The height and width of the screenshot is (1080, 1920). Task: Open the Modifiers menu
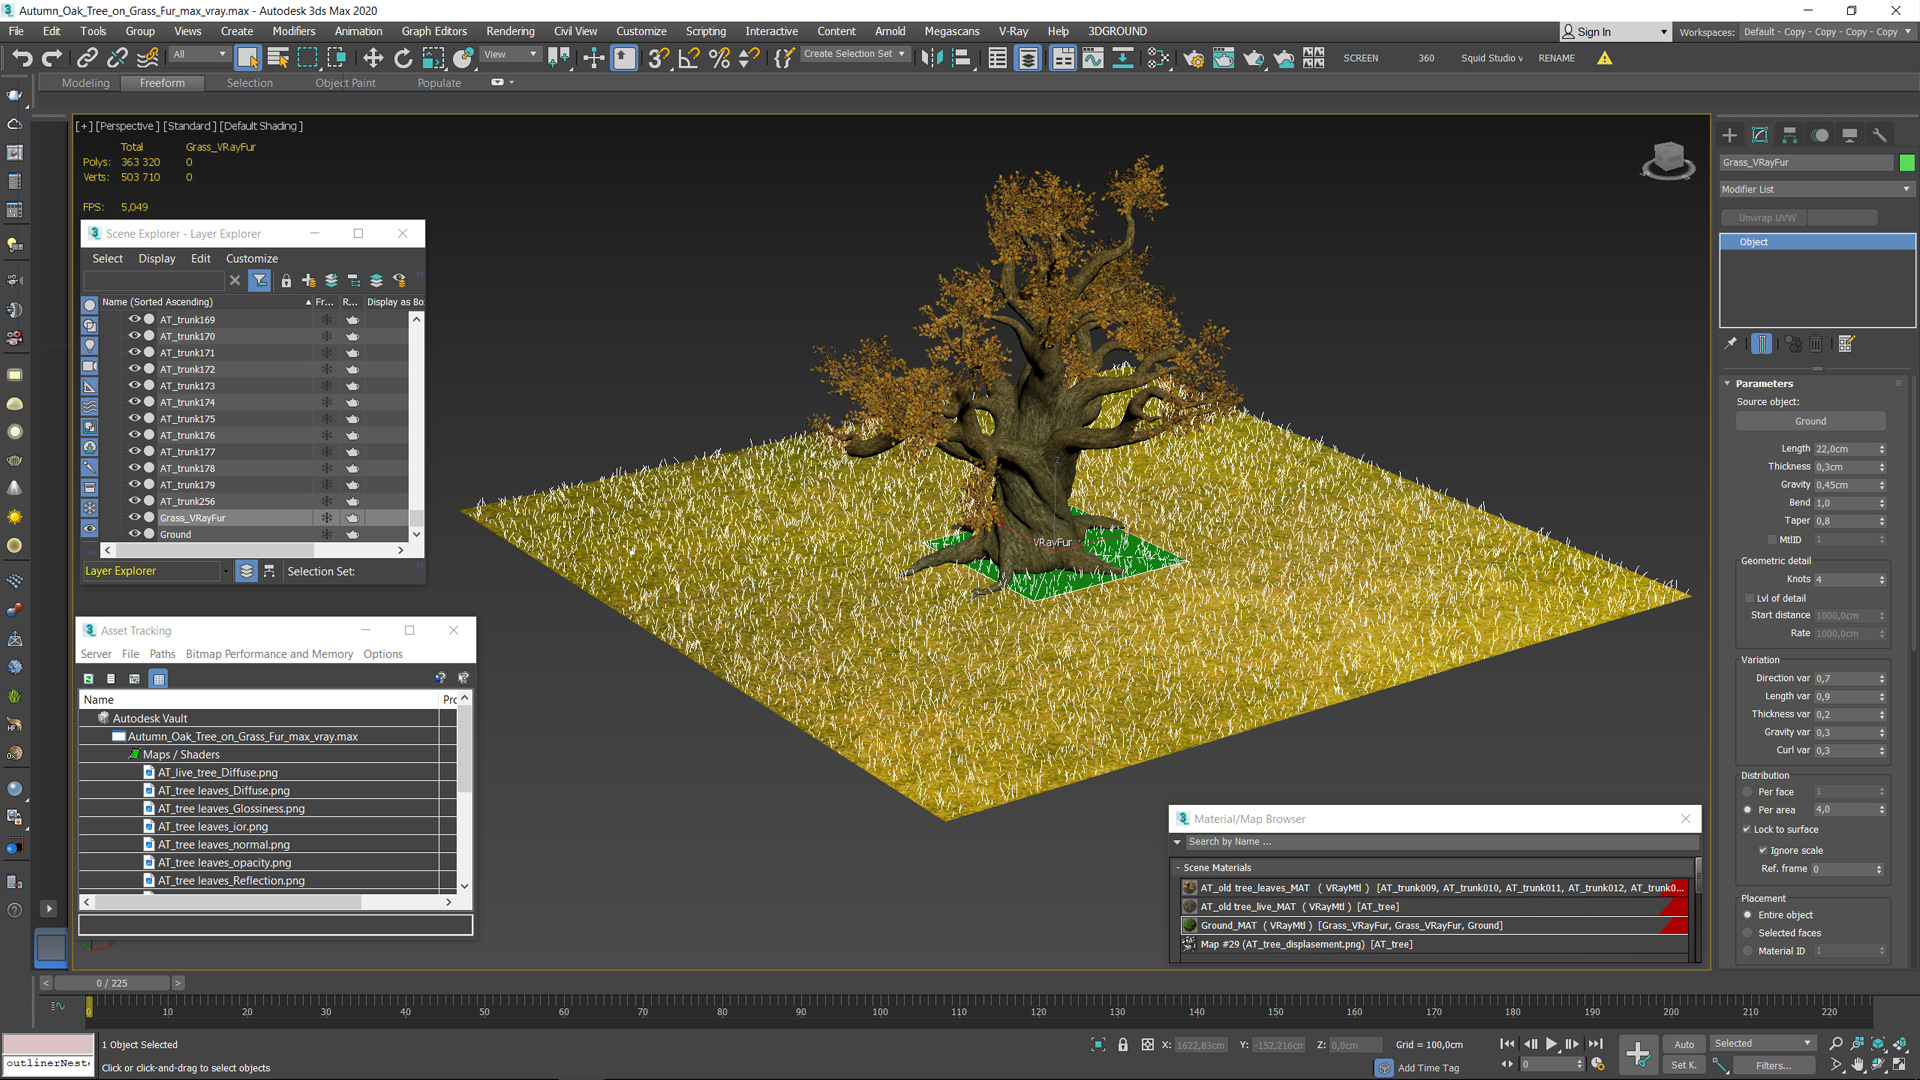pyautogui.click(x=293, y=30)
